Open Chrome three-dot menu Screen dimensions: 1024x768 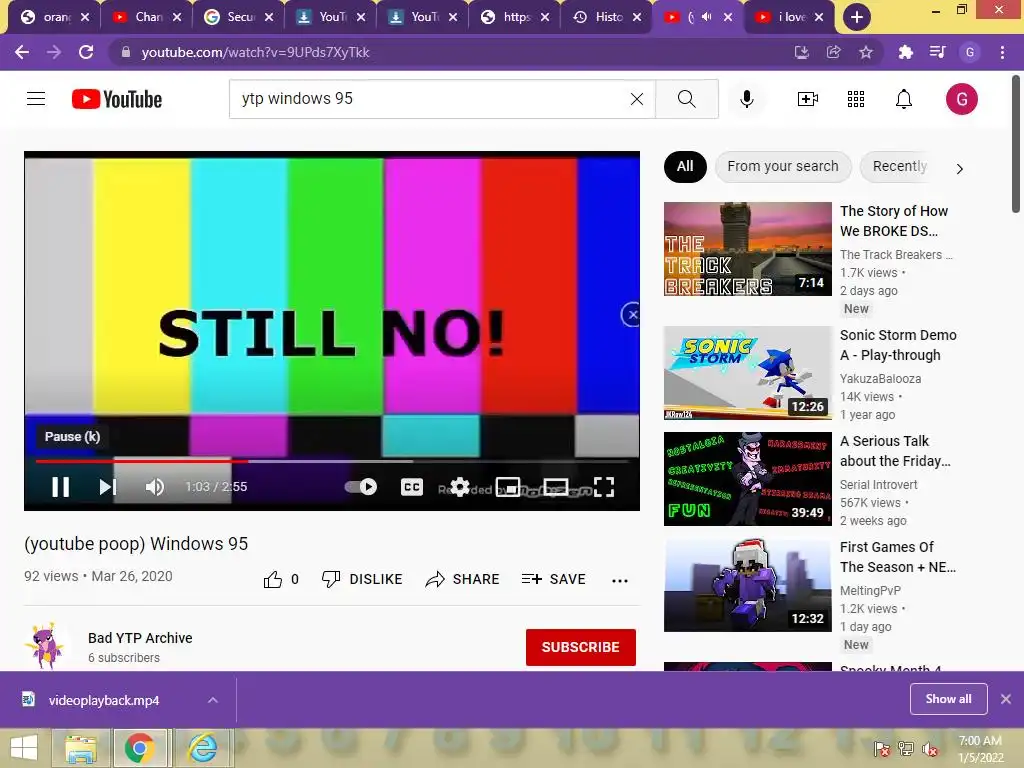tap(1002, 52)
